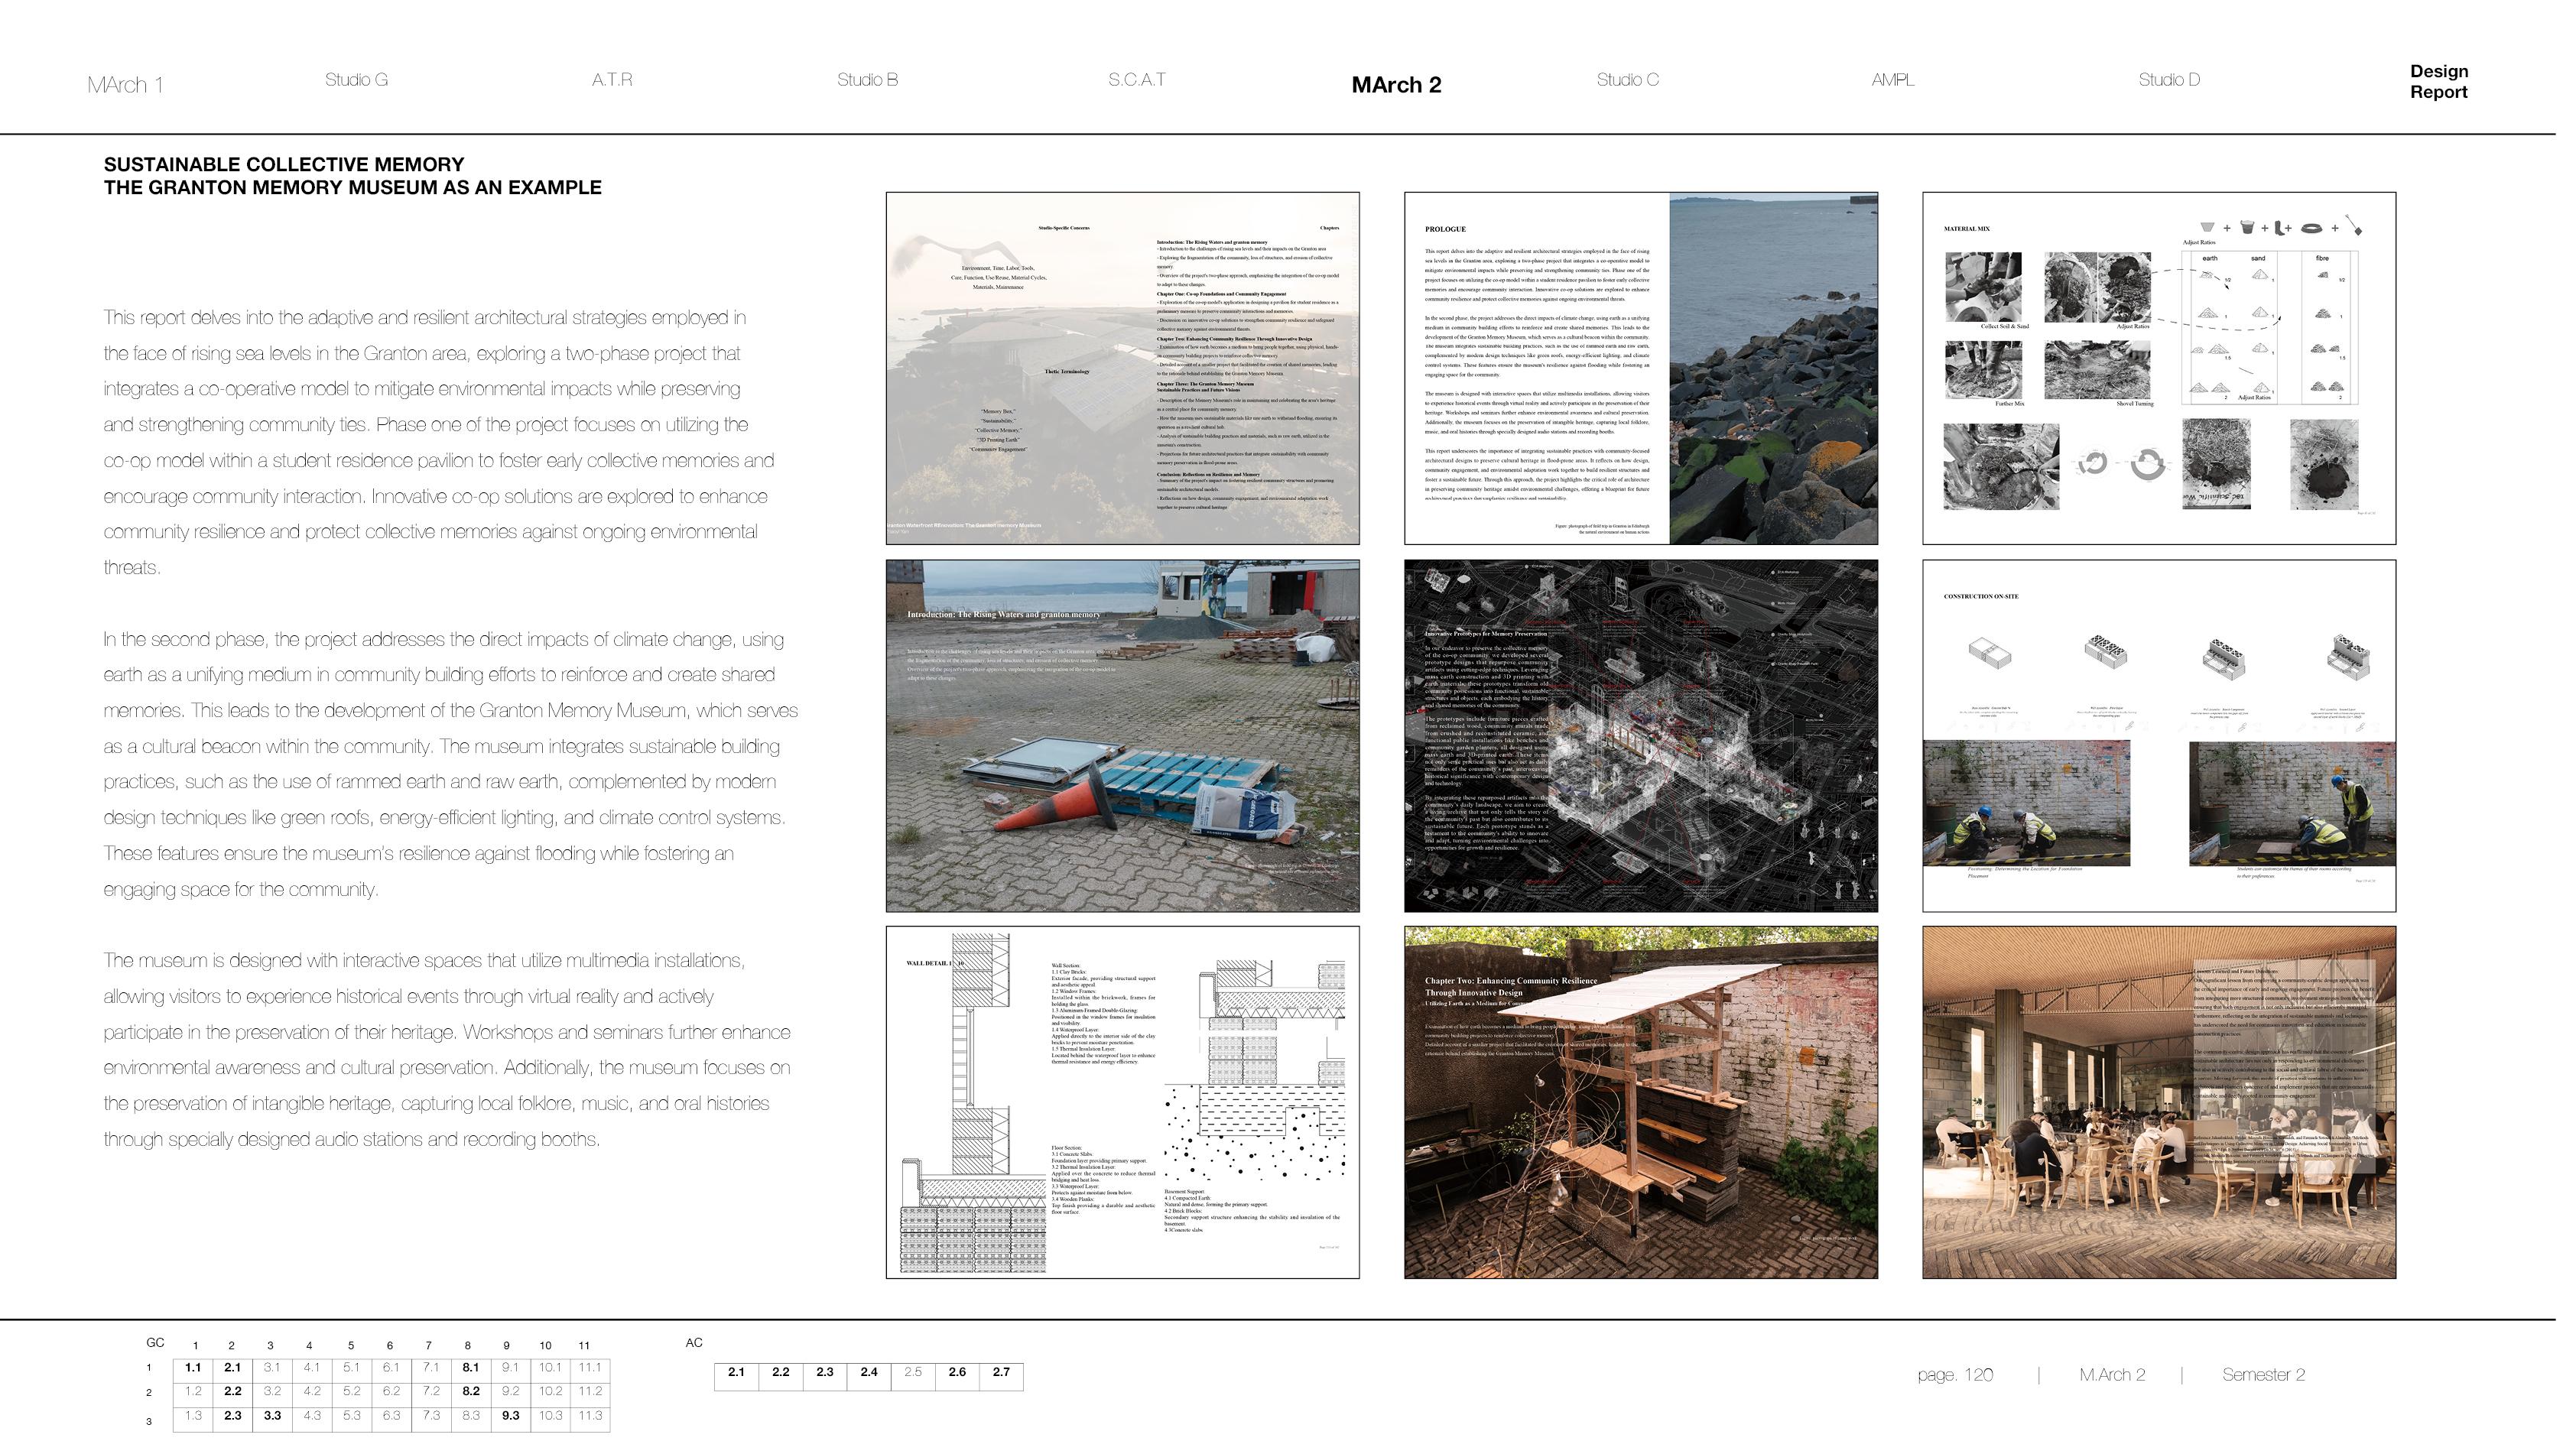Open Construction On-Site page thumbnail

[2158, 735]
